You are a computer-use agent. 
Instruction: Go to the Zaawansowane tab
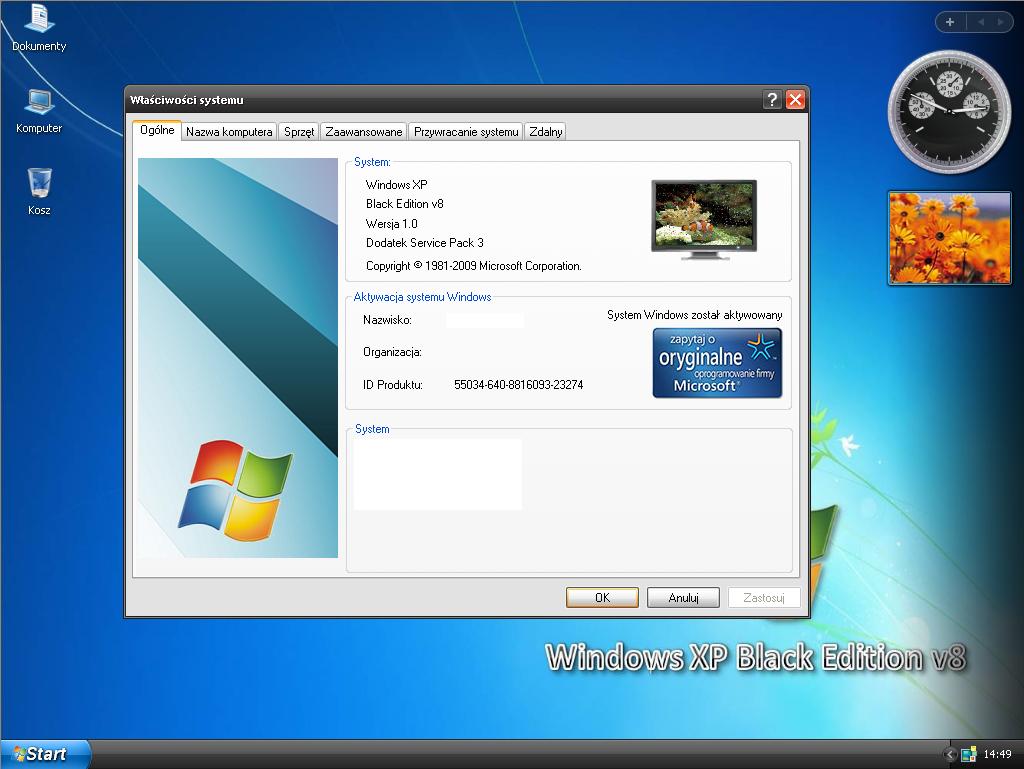[x=364, y=132]
